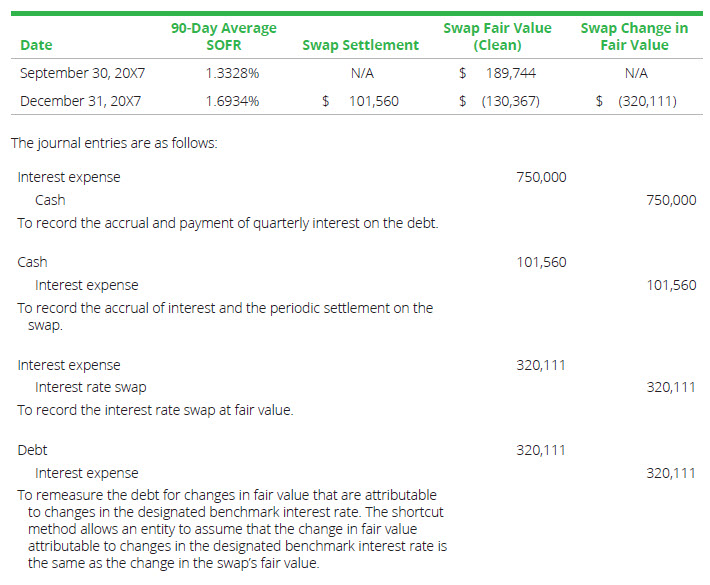Viewport: 710px width, 585px height.
Task: Select the September 30, 20X7 date cell
Action: tap(80, 73)
